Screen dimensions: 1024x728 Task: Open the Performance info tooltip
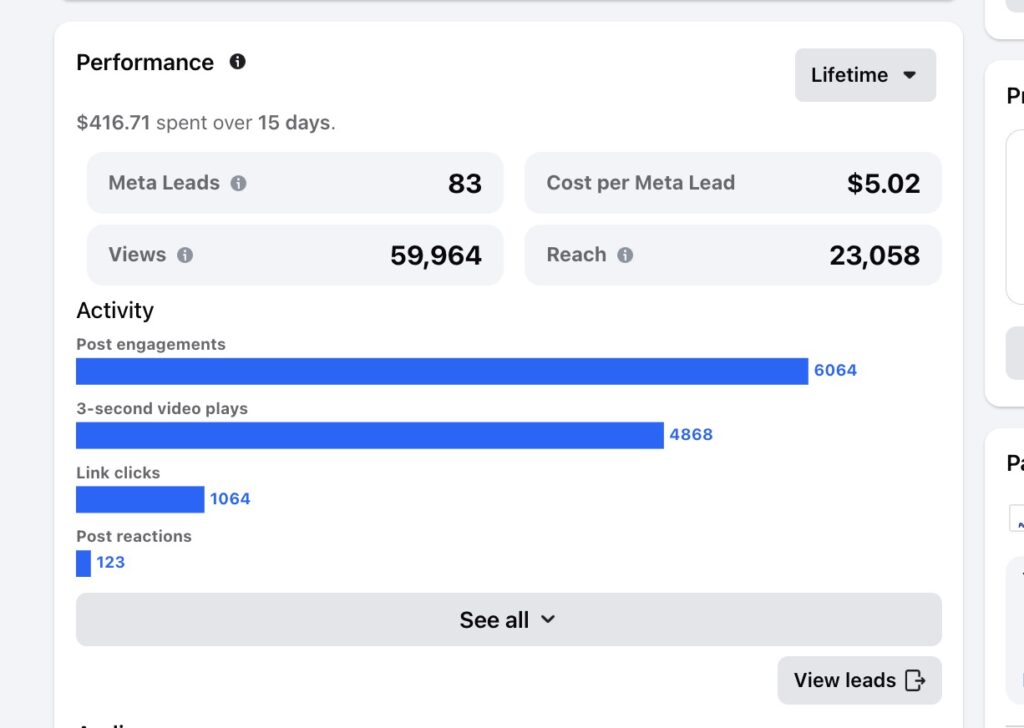[x=237, y=61]
